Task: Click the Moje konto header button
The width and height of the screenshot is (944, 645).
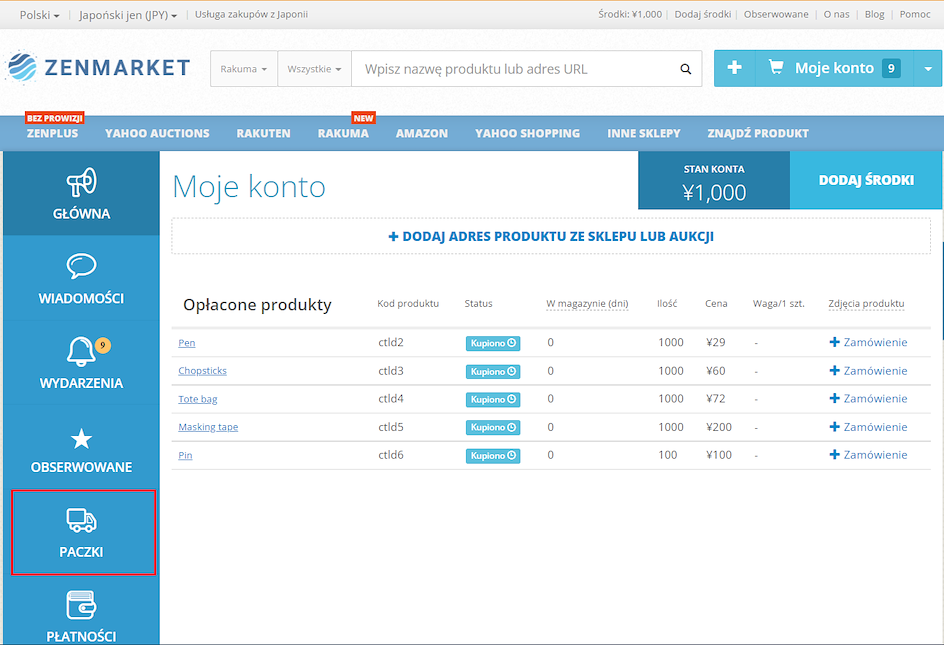Action: pyautogui.click(x=834, y=68)
